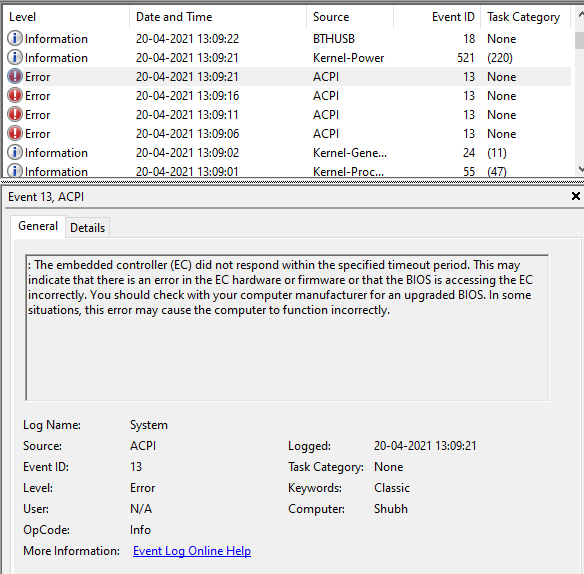Click the error icon of the 13:09:06 ACPI event
This screenshot has height=574, width=584.
(x=15, y=133)
